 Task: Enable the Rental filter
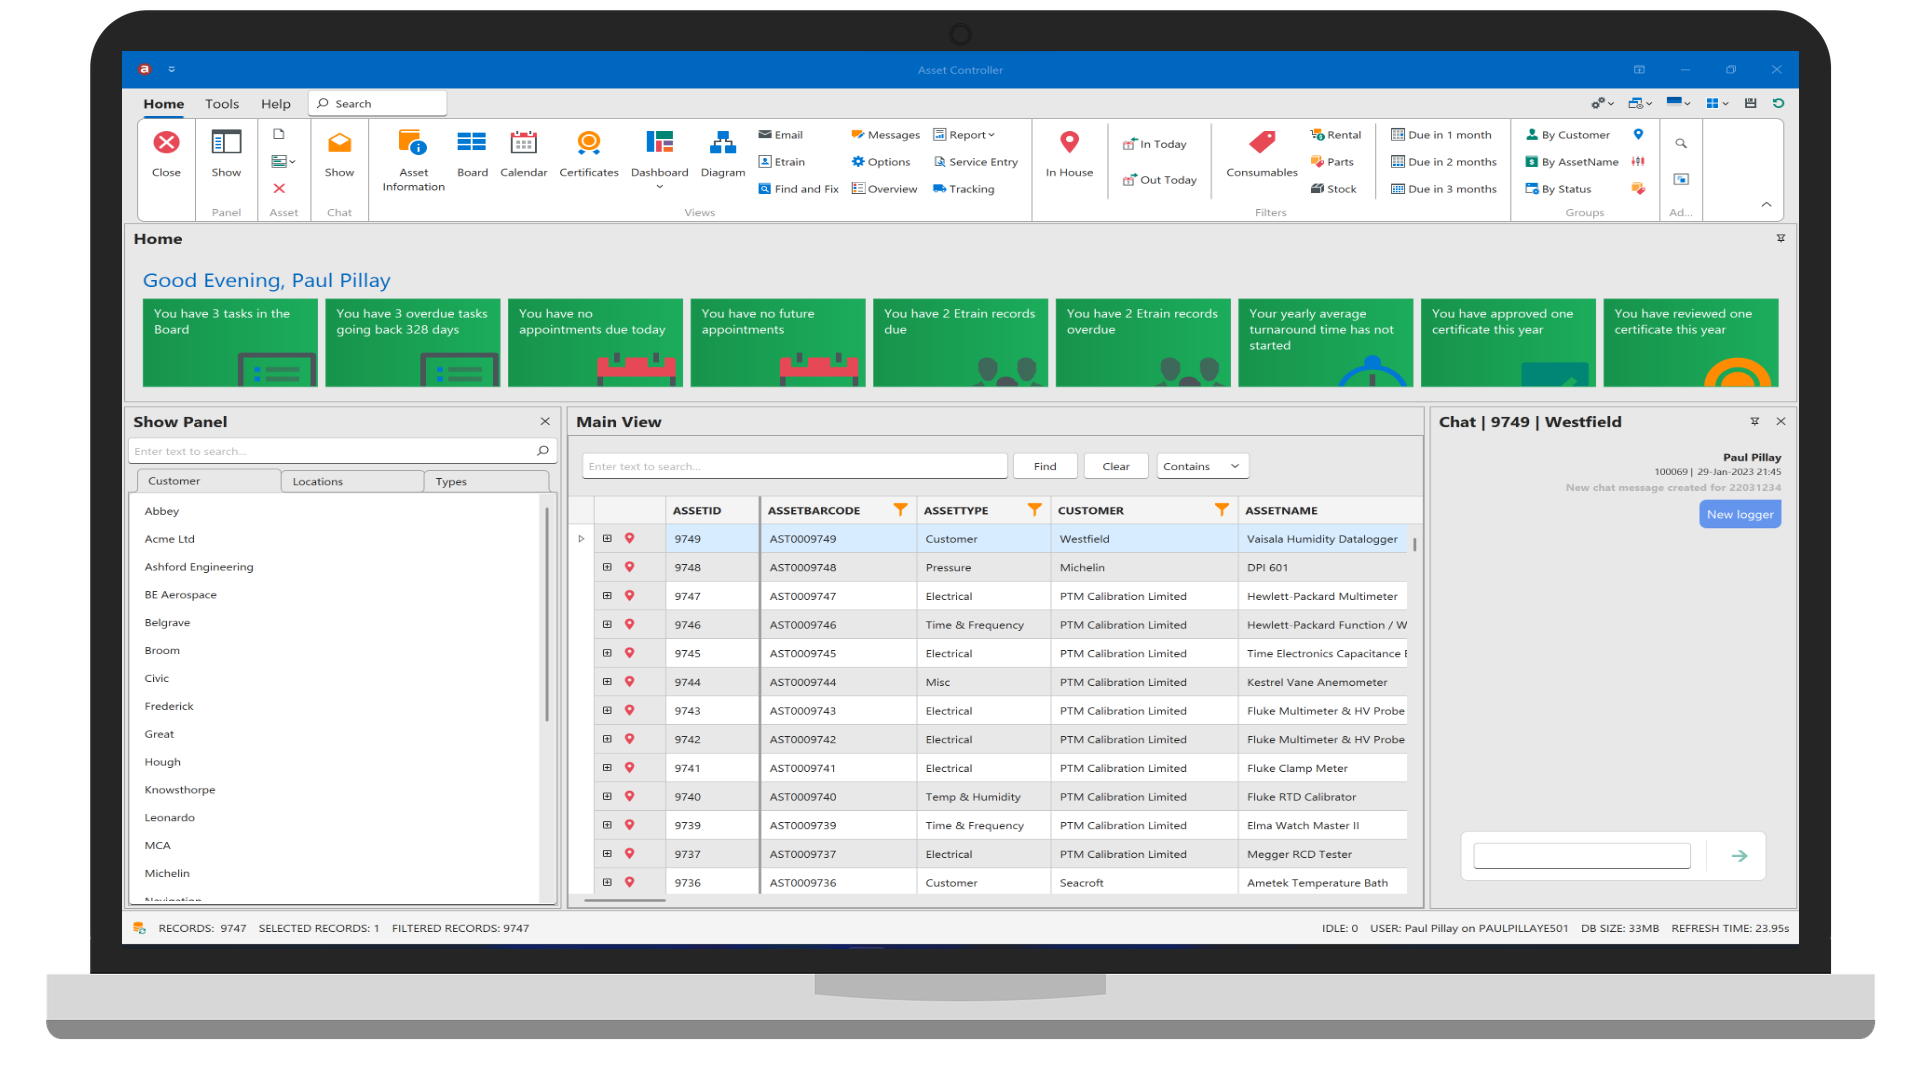click(x=1336, y=134)
